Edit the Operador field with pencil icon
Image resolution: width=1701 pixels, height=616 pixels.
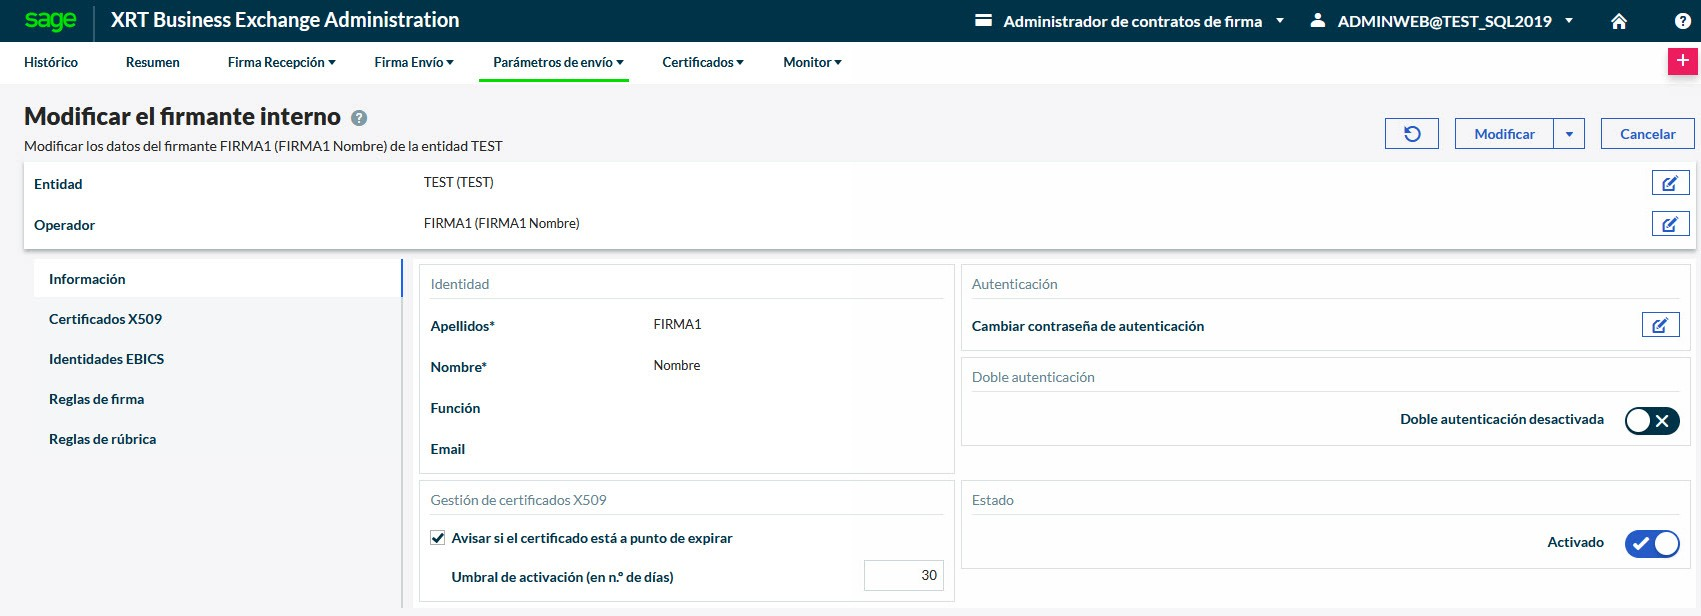pyautogui.click(x=1670, y=224)
